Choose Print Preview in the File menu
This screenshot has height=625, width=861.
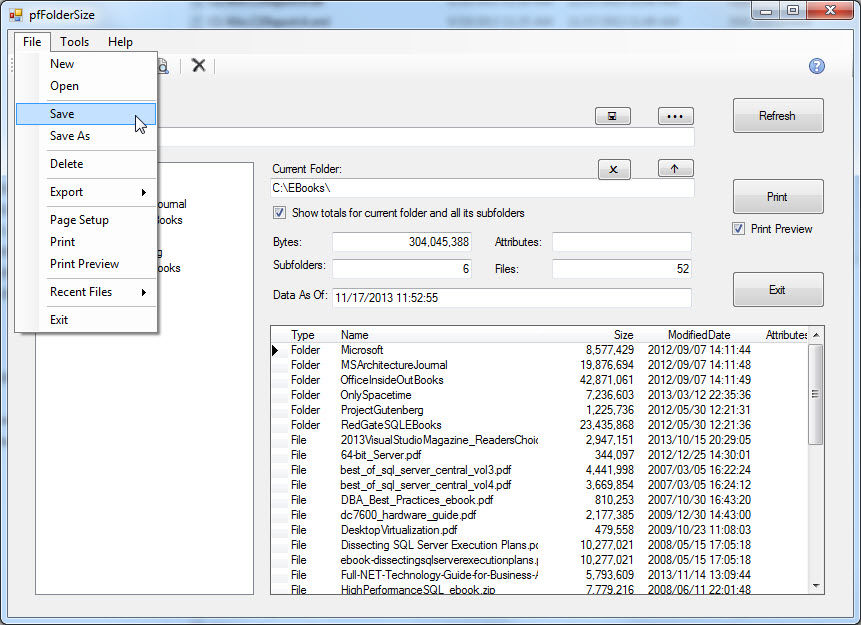tap(86, 264)
